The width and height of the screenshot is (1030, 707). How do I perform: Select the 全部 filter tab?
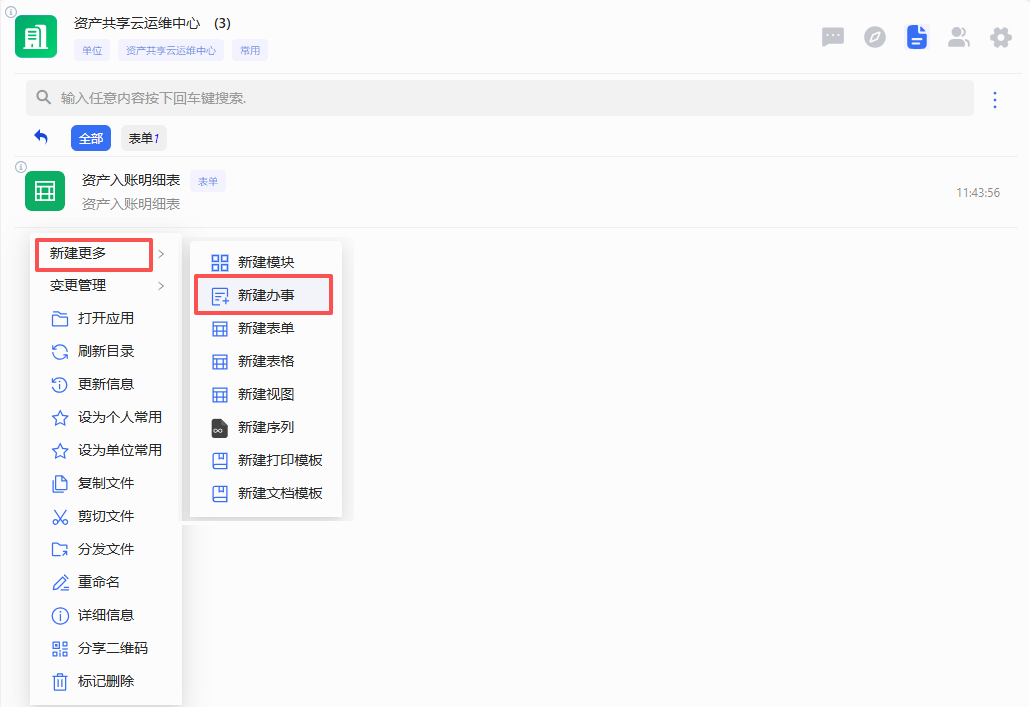point(90,138)
